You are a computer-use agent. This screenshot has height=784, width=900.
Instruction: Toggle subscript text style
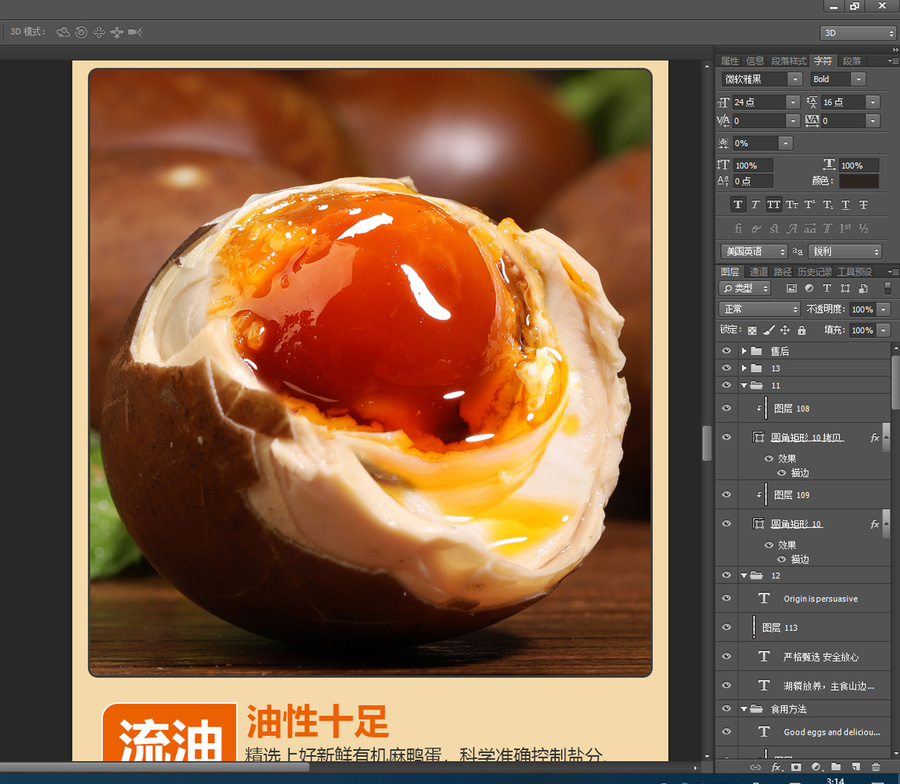[828, 204]
